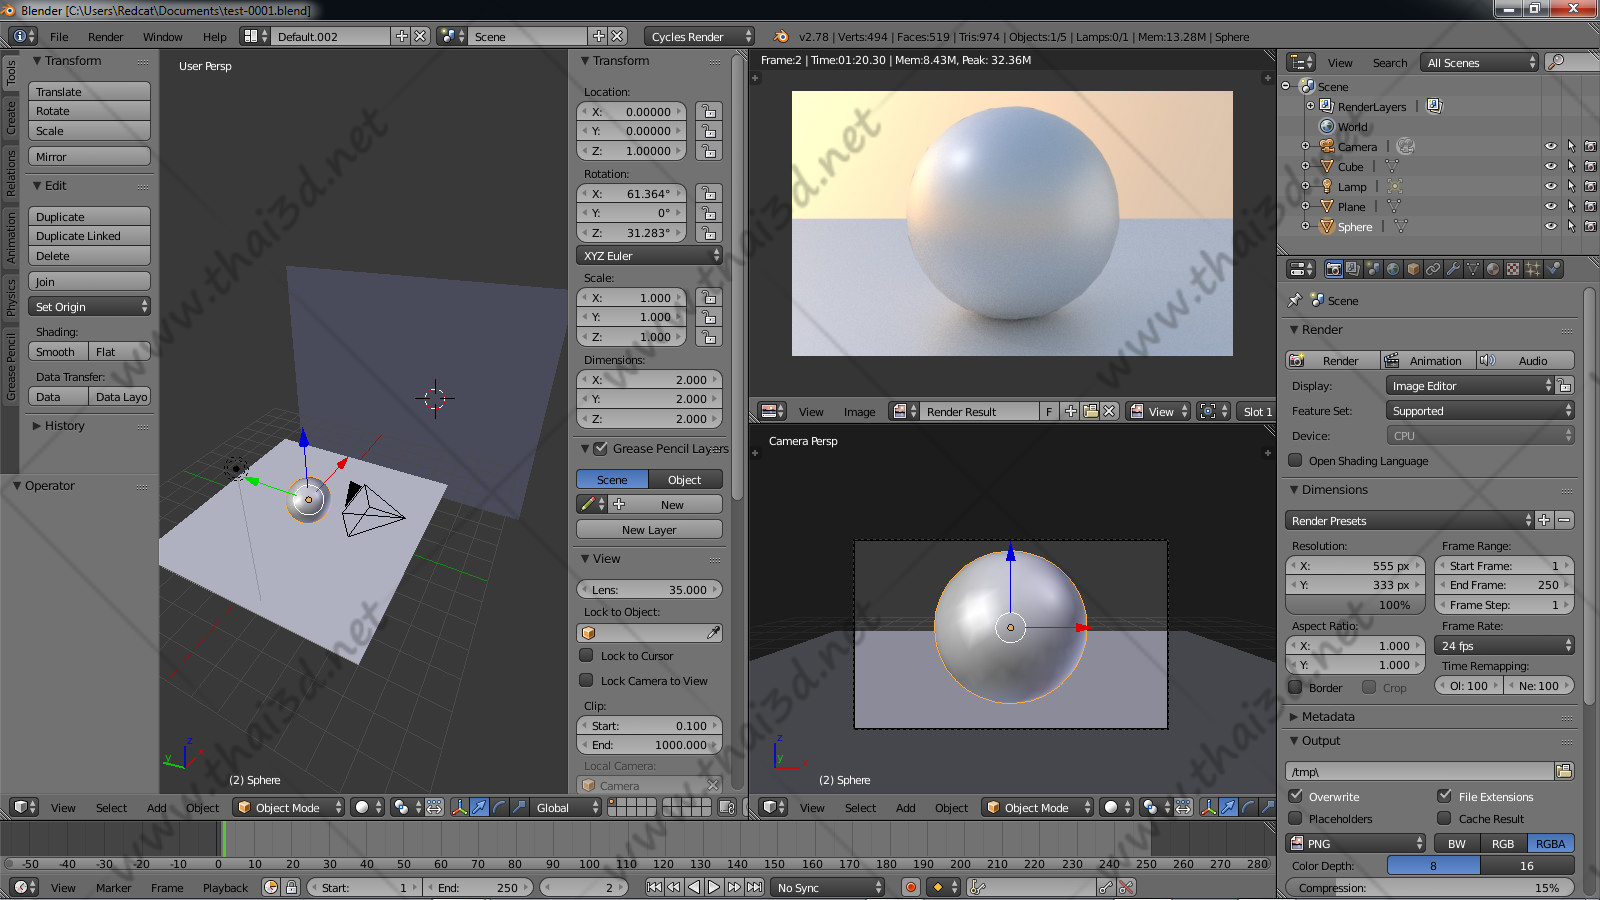Click the Object constraints chain-link tab
The image size is (1600, 900).
[1433, 269]
